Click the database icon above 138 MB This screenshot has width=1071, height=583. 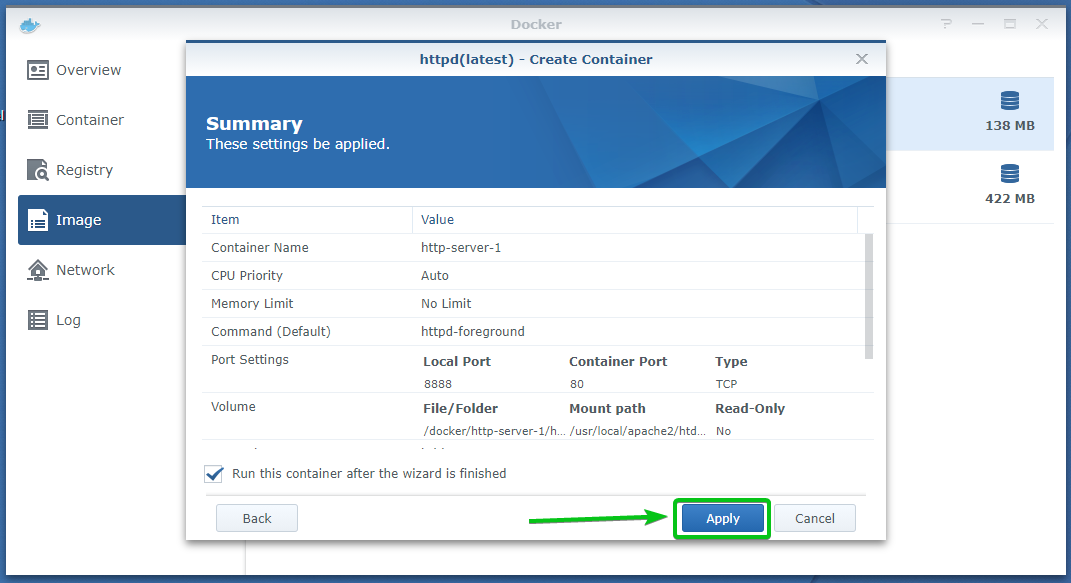(1009, 101)
